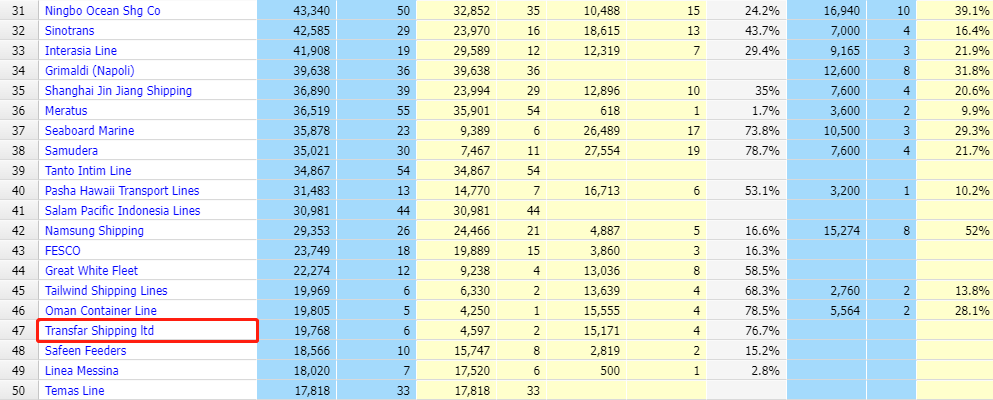Screen dimensions: 993x400
Task: Click the Sinotrans company link
Action: click(72, 31)
